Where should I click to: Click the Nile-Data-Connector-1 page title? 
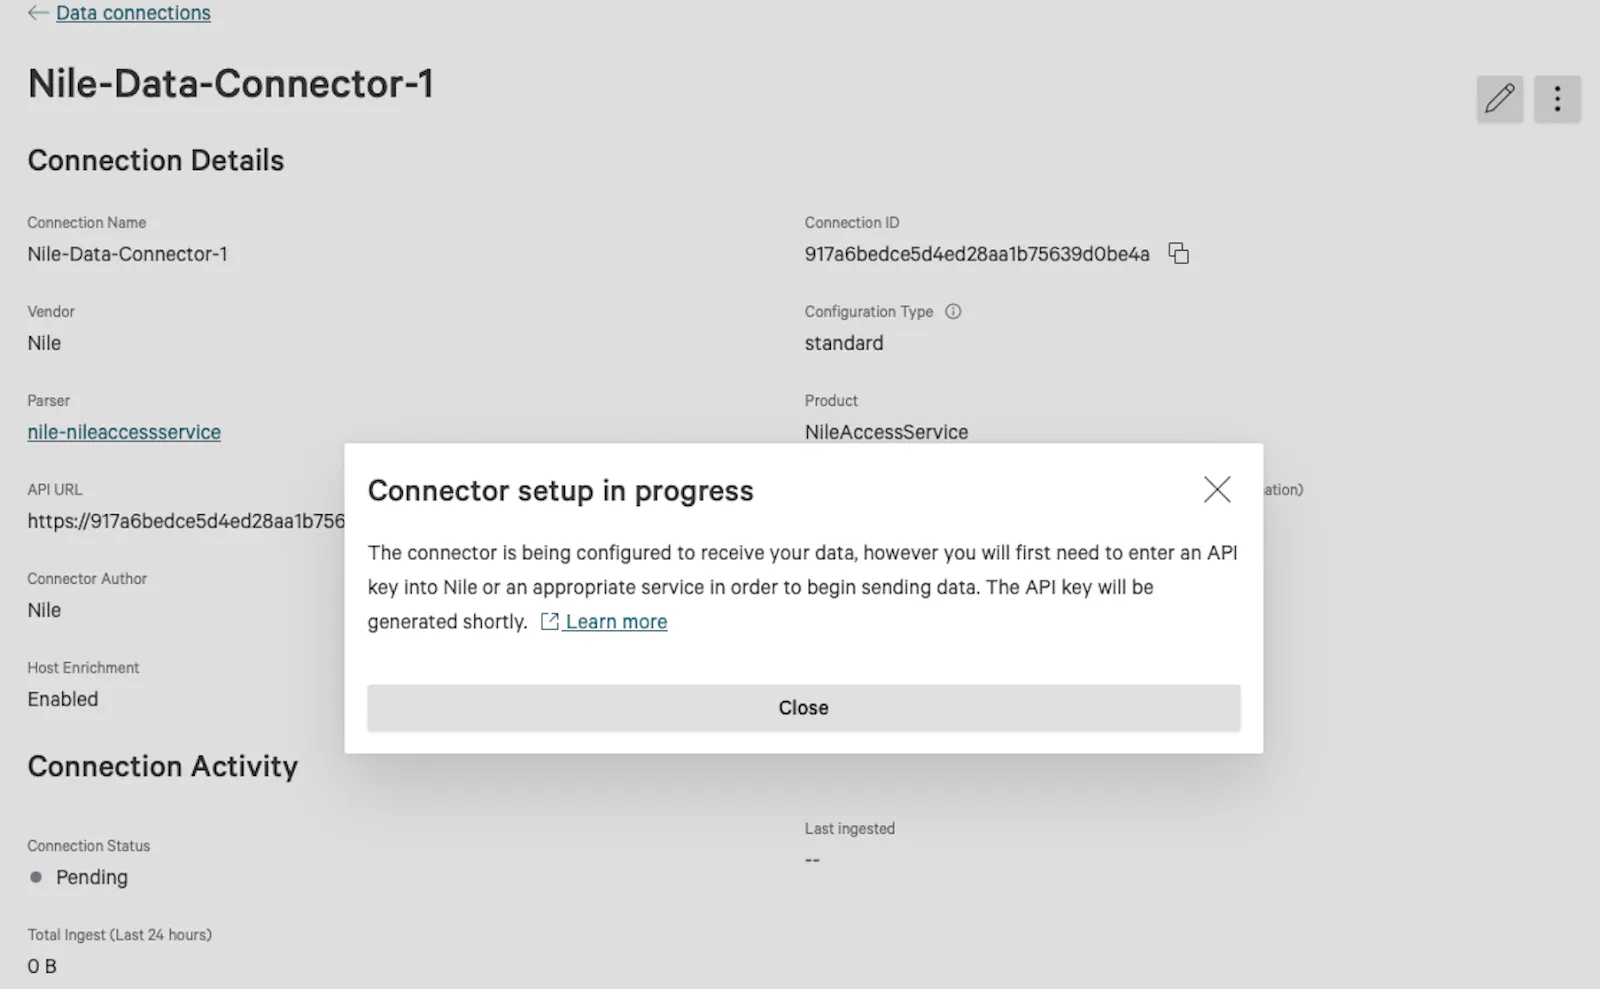click(231, 83)
